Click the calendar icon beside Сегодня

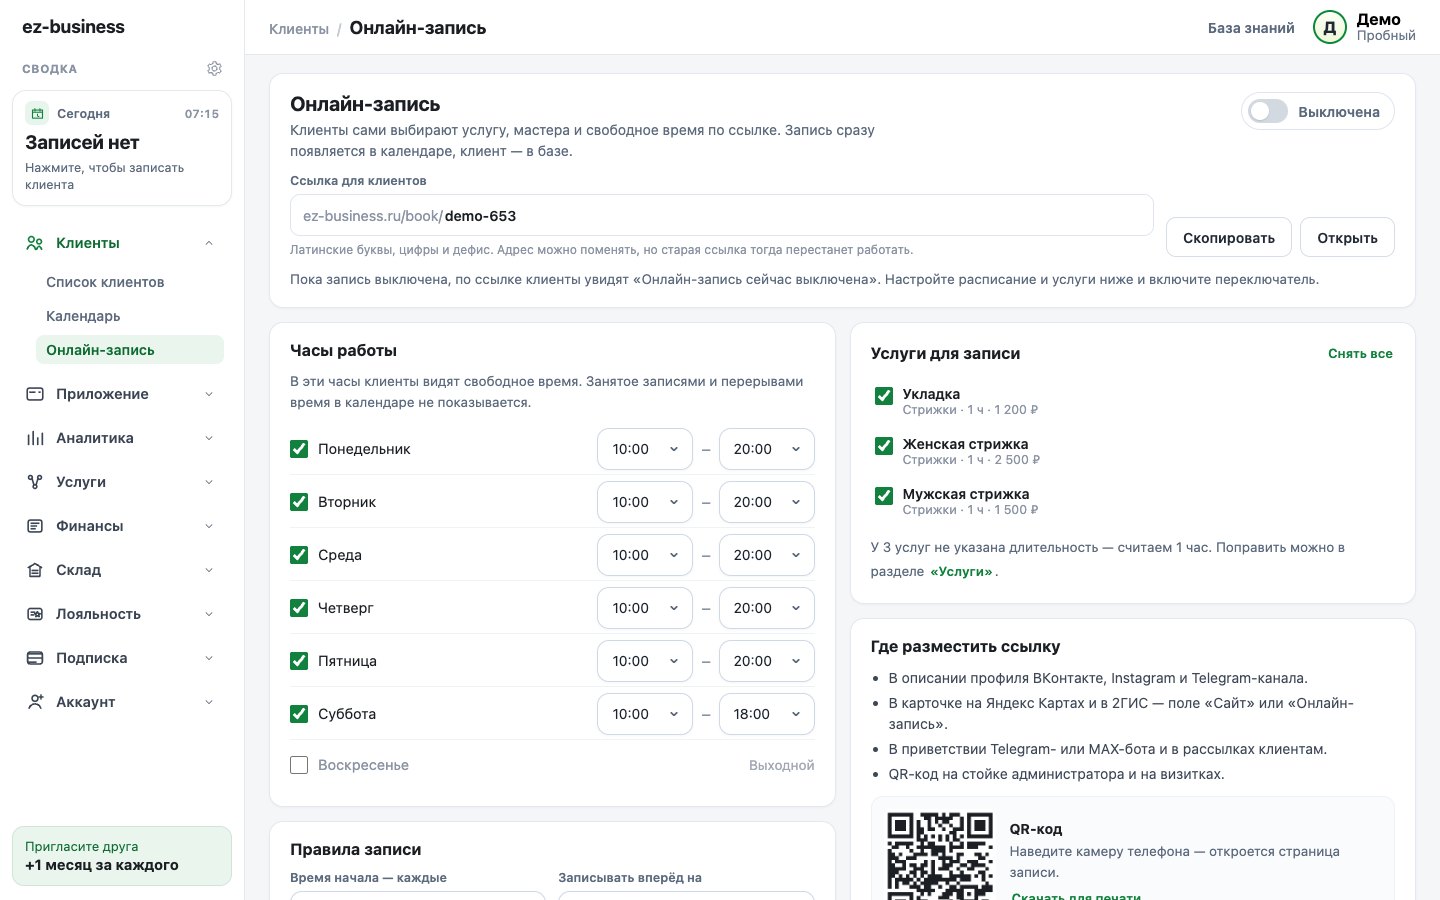37,114
